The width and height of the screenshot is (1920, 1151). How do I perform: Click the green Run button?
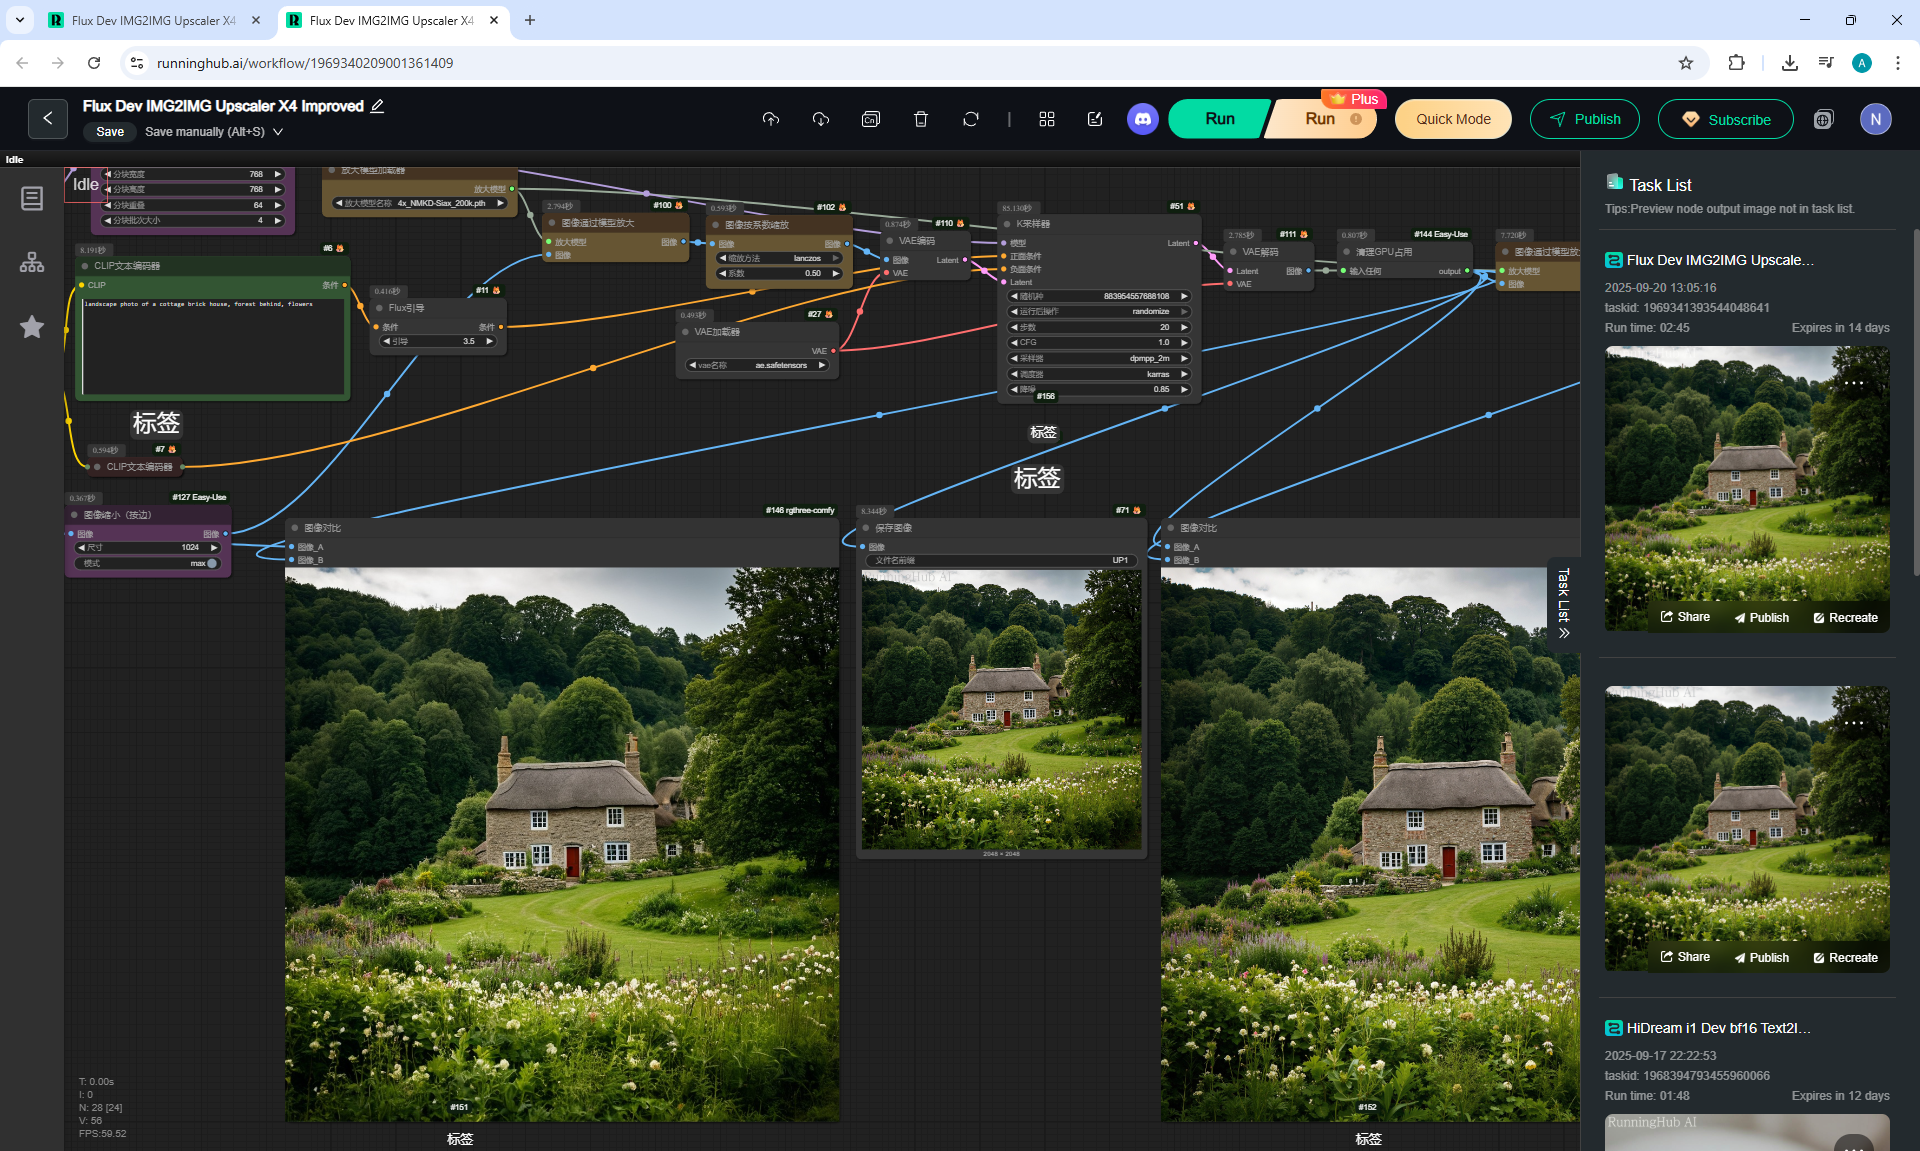coord(1219,119)
